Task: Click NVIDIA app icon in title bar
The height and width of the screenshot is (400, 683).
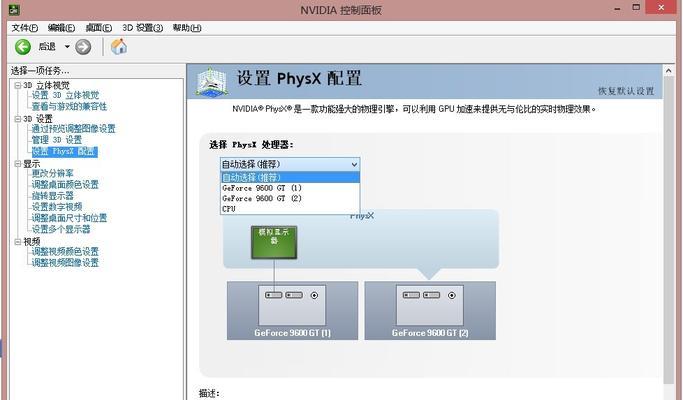Action: pyautogui.click(x=14, y=9)
